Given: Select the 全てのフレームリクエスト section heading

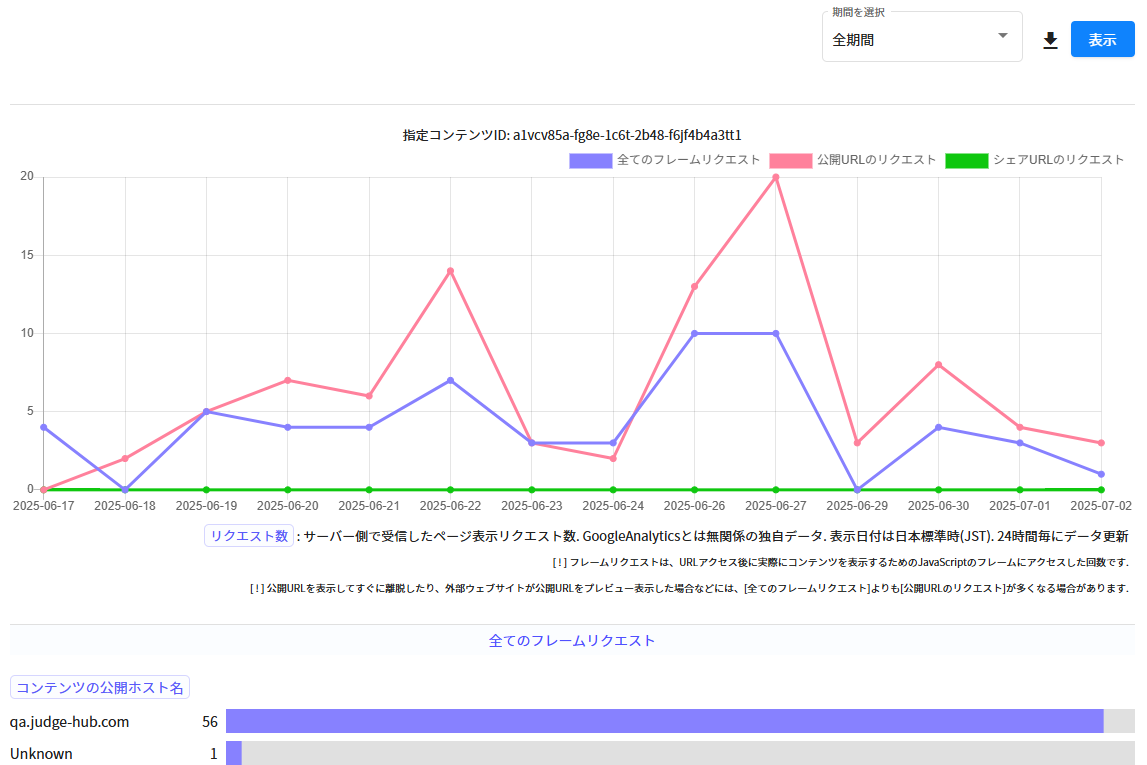Looking at the screenshot, I should point(571,641).
